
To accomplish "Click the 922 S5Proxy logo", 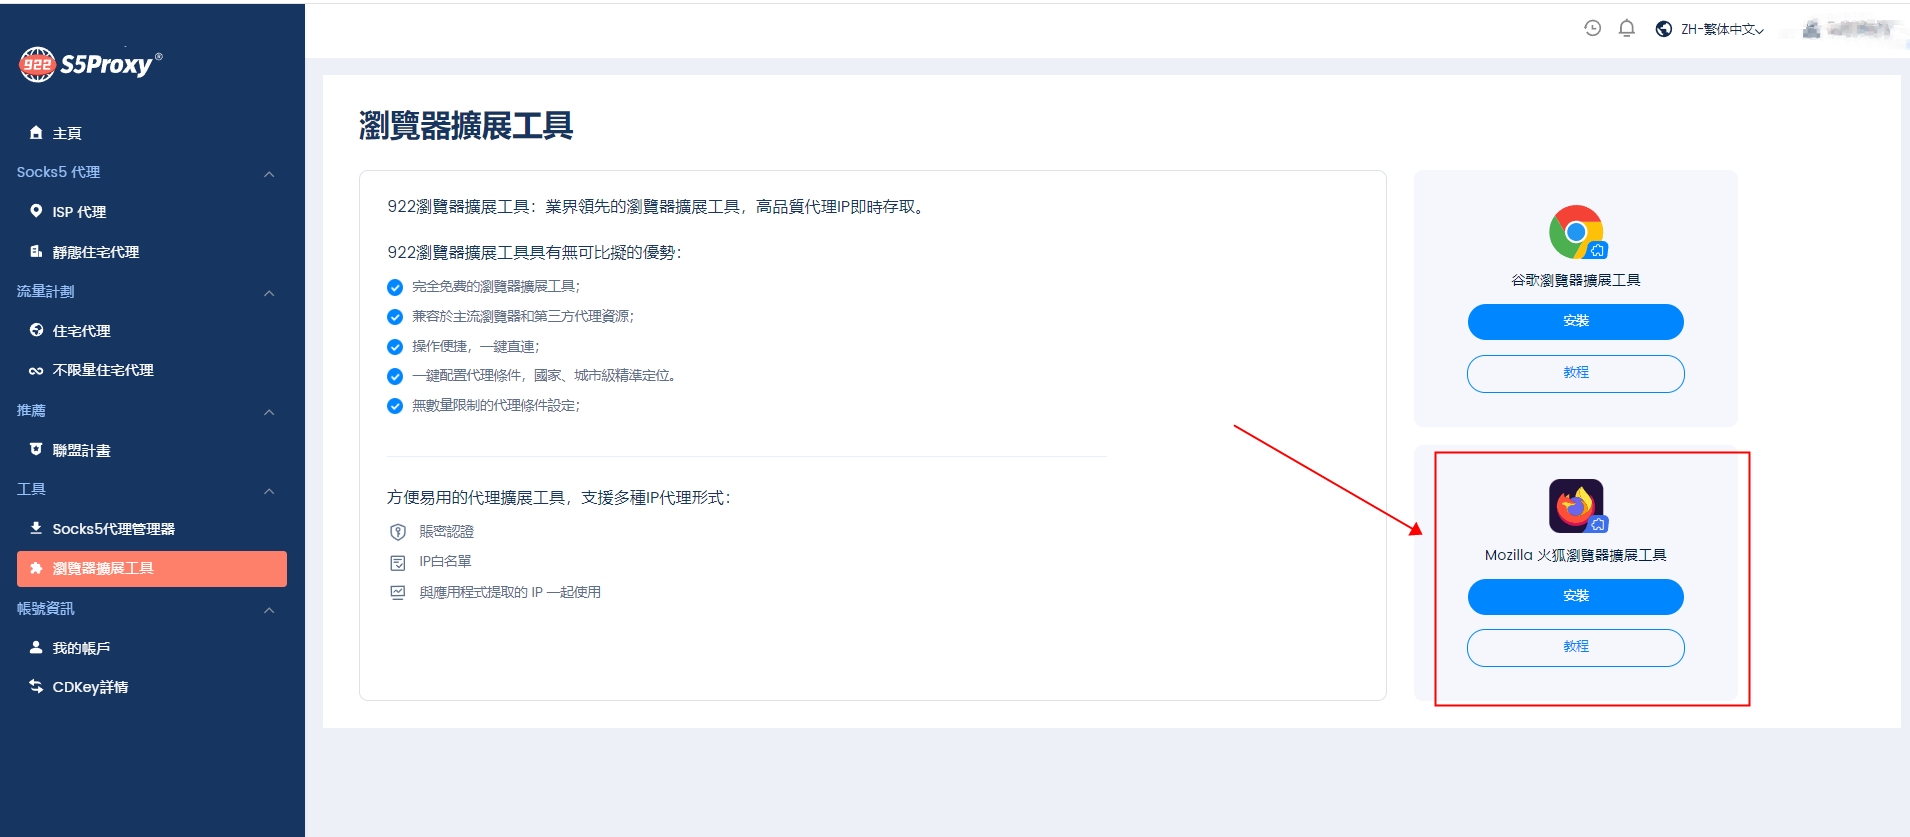I will point(90,64).
